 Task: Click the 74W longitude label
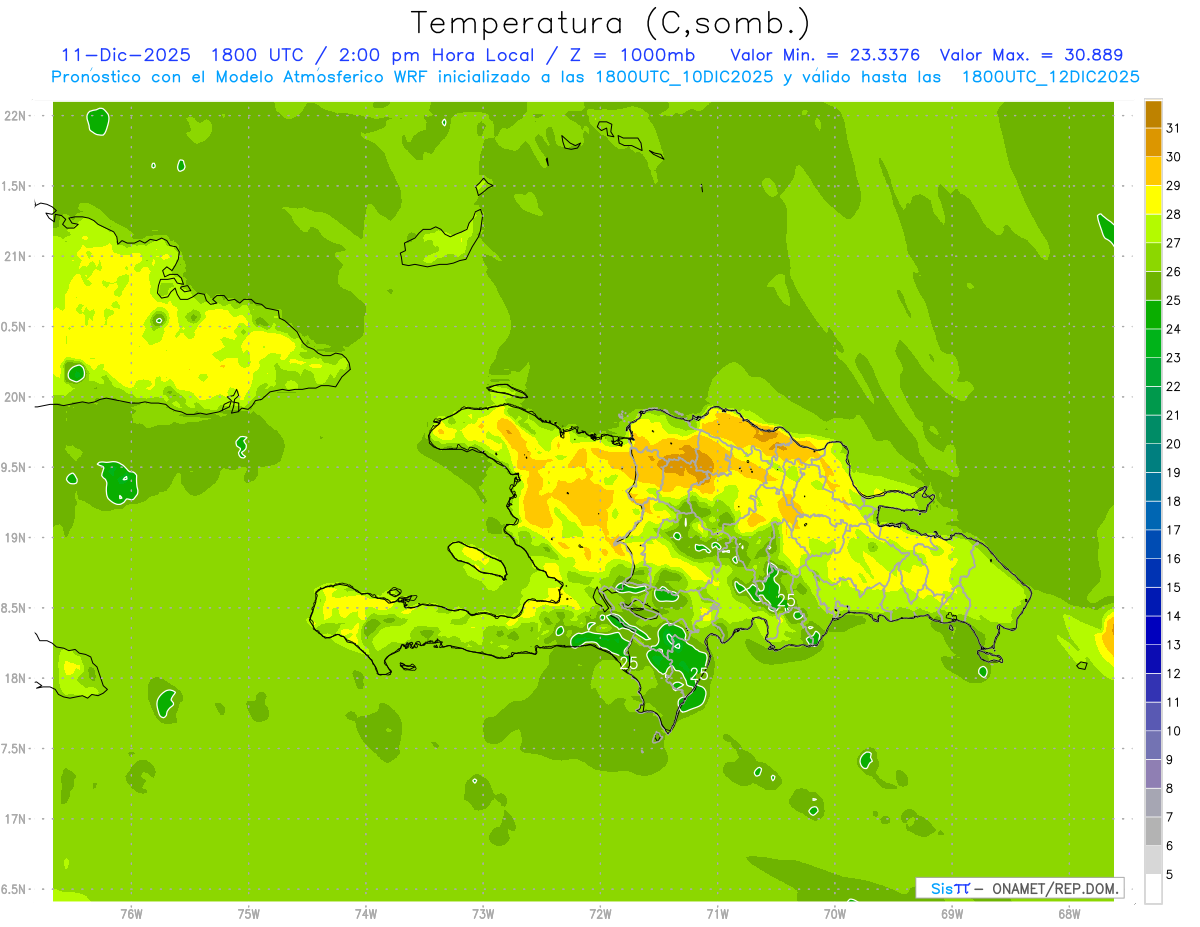(x=366, y=913)
